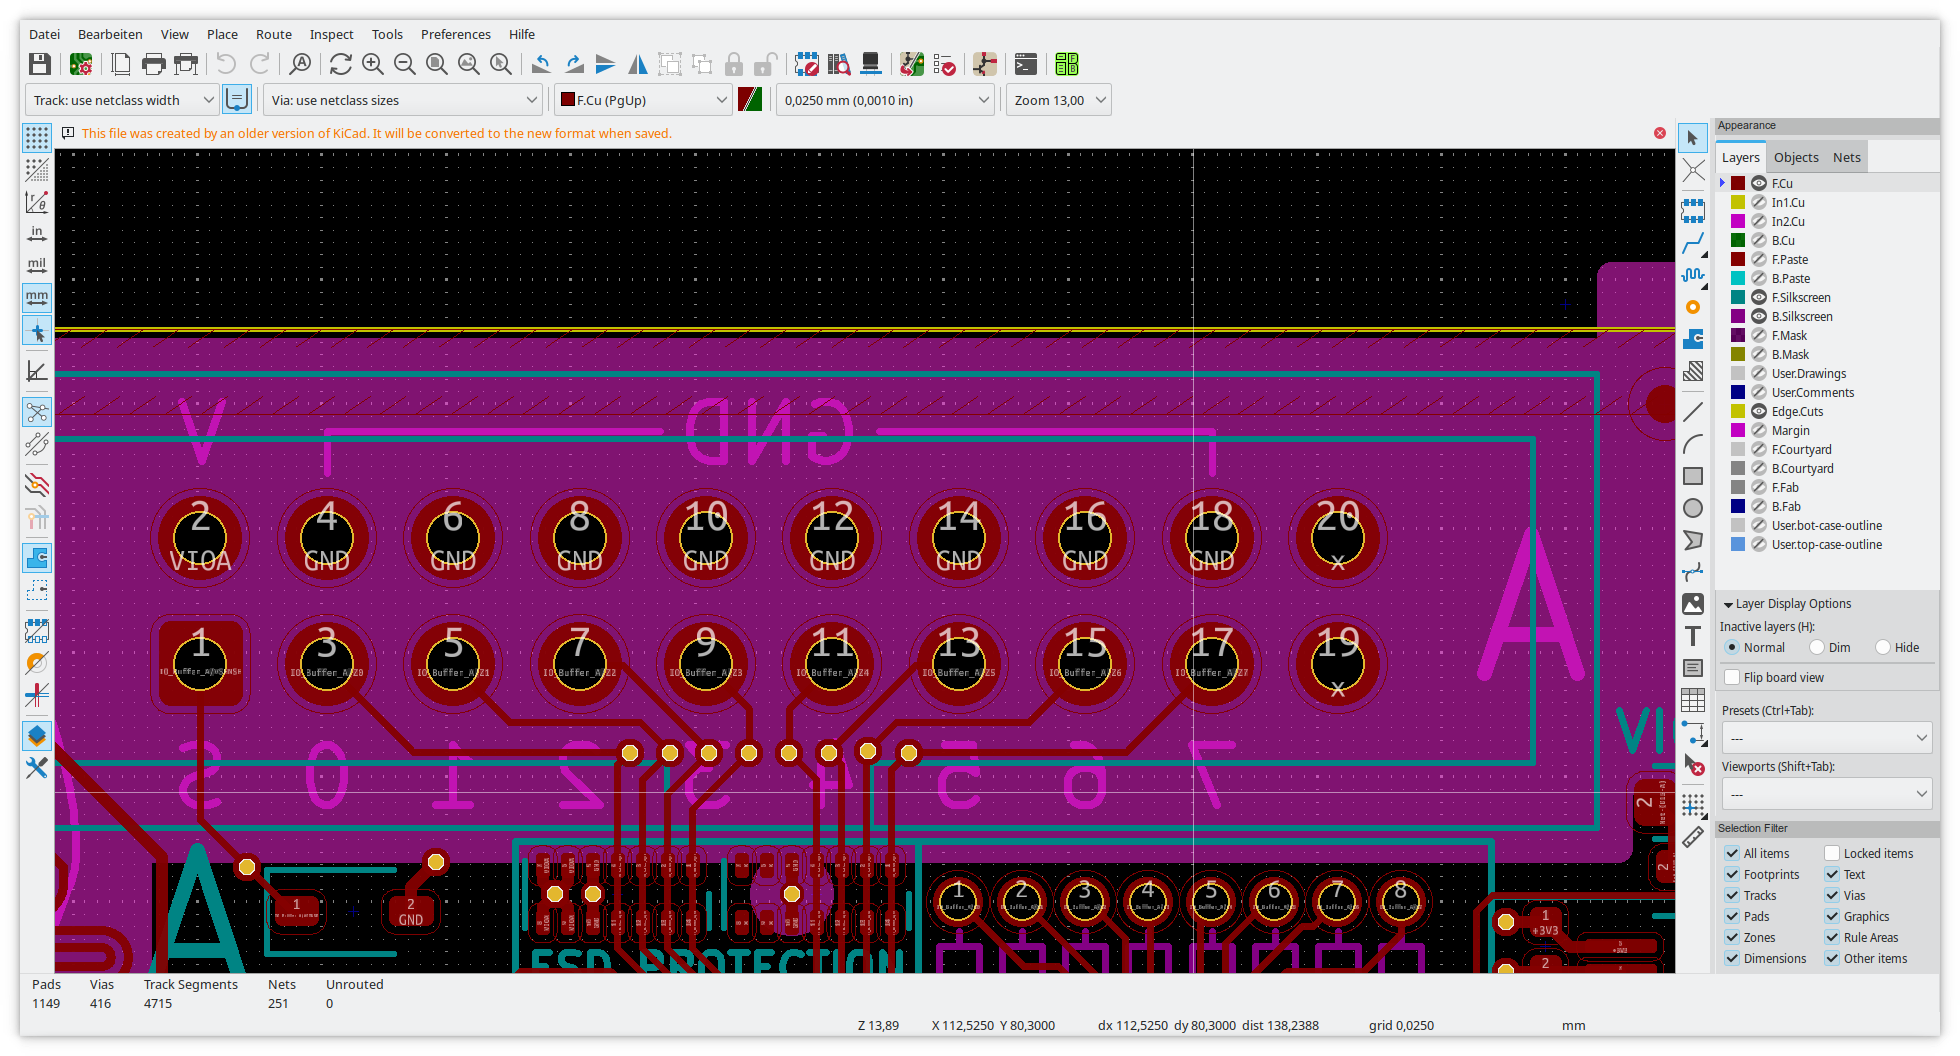Click the F.Cu layer color swatch

click(x=1738, y=184)
